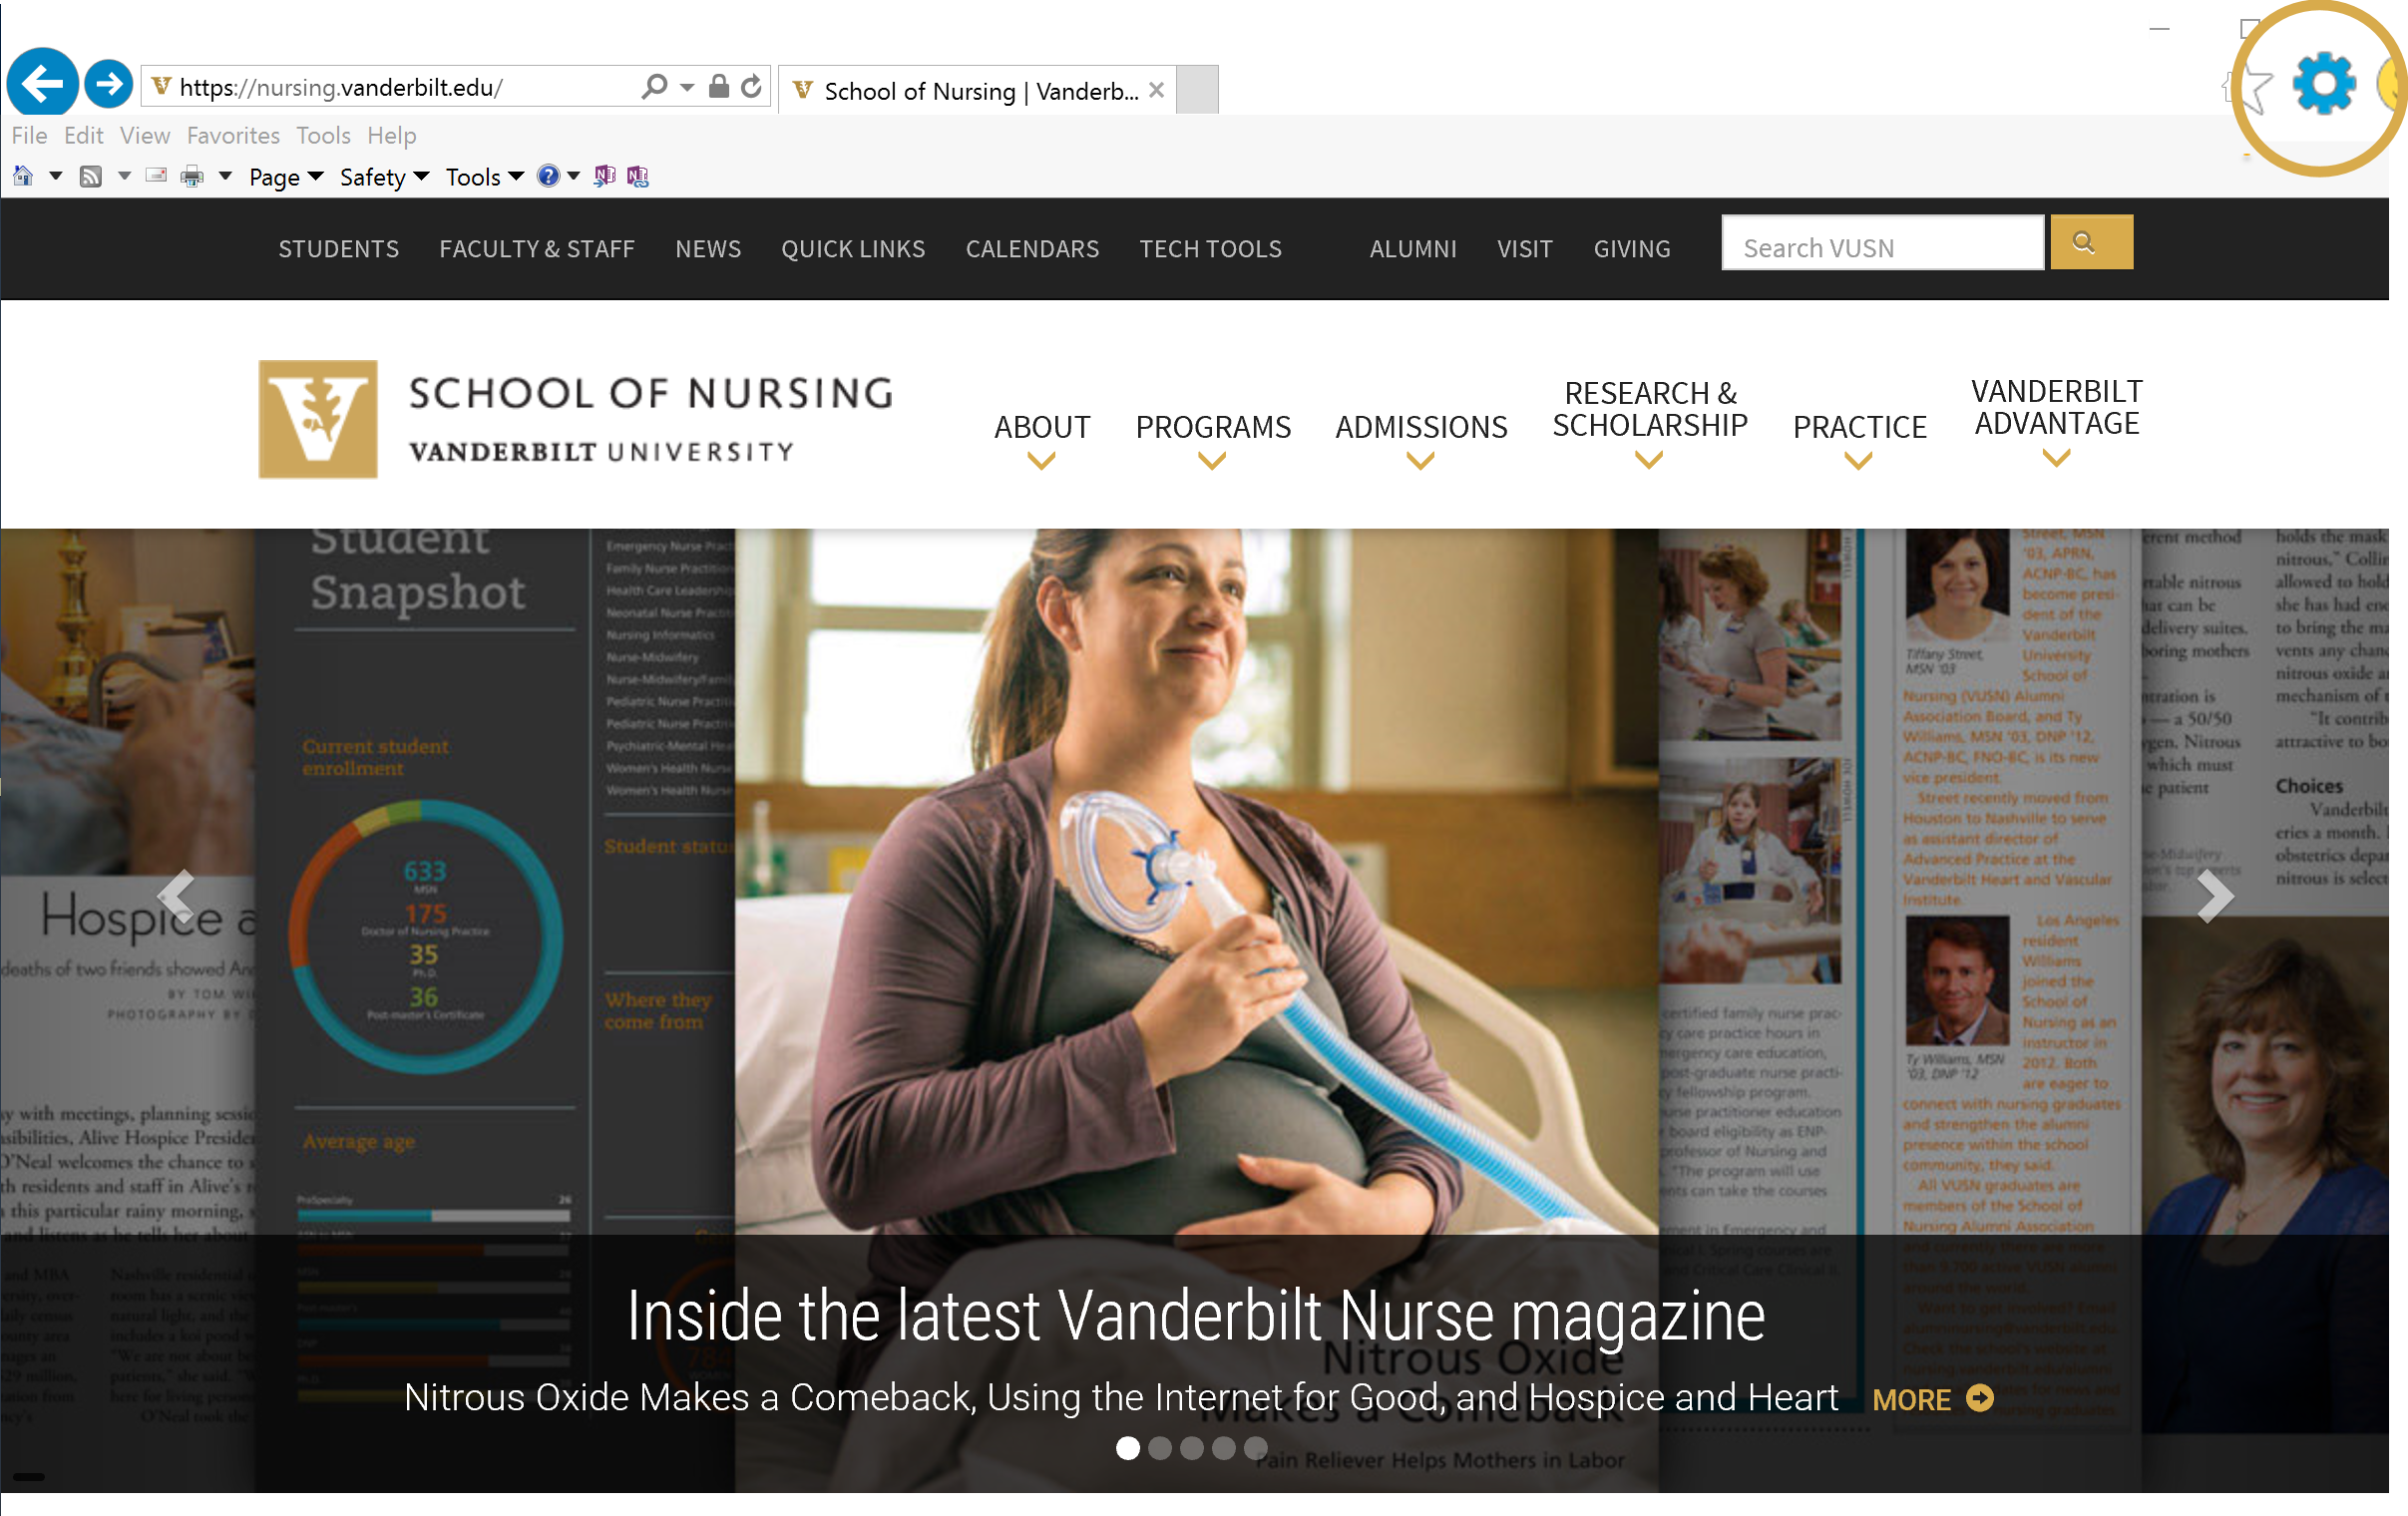Open the File menu
Viewport: 2408px width, 1516px height.
[x=29, y=135]
